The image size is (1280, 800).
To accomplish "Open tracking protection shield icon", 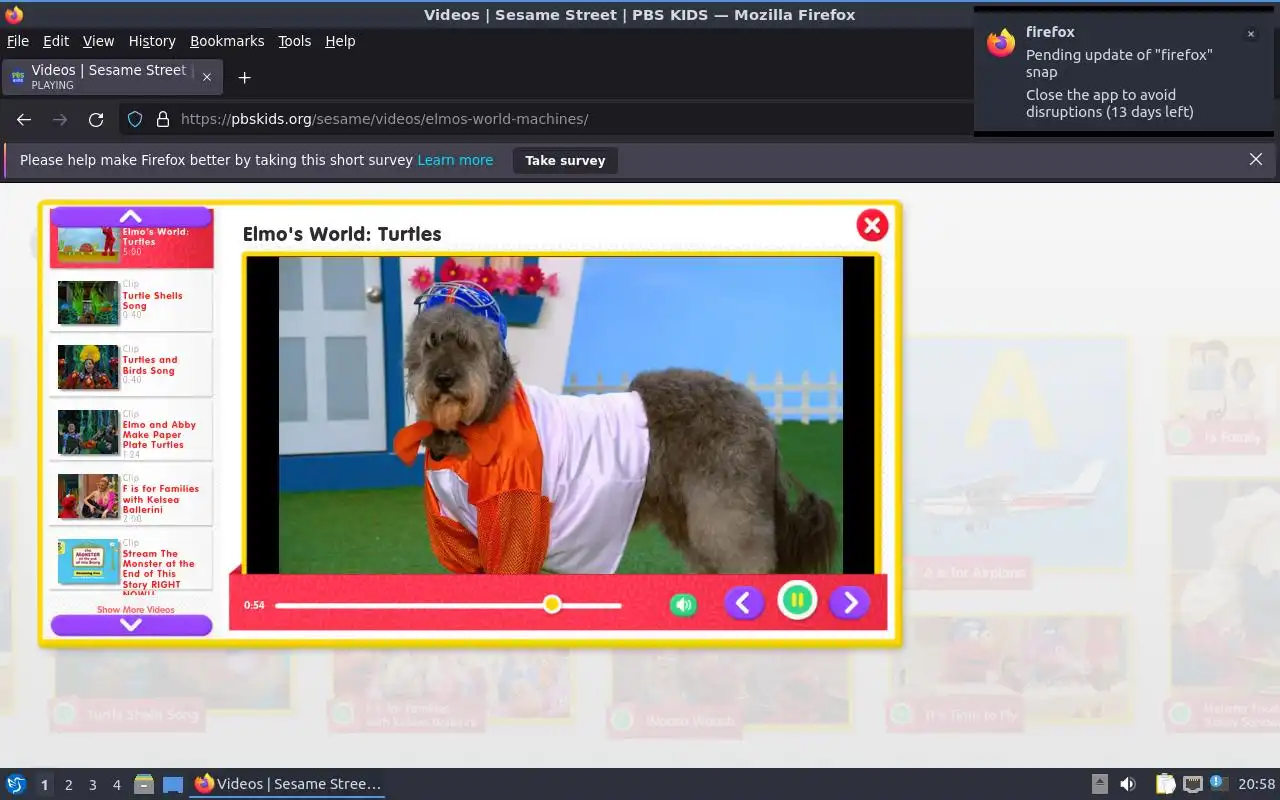I will click(135, 119).
